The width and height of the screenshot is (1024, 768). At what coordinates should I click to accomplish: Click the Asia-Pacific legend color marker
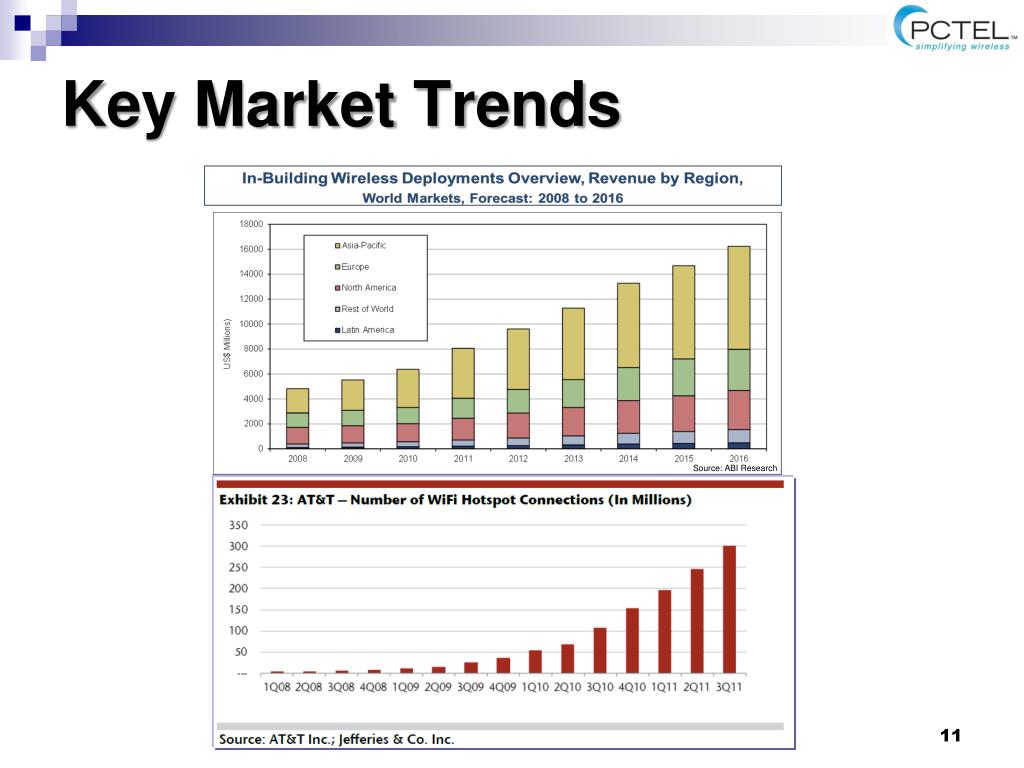337,246
